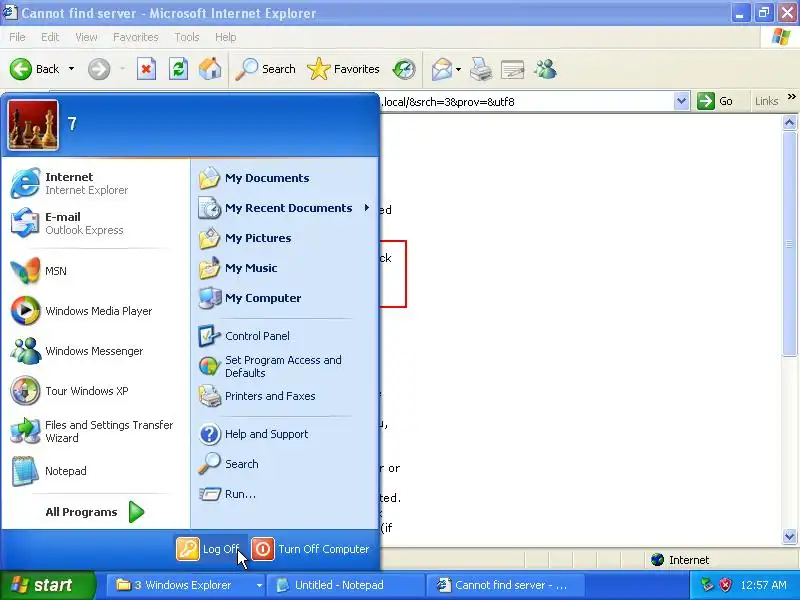Open Printers and Faxes
The height and width of the screenshot is (600, 800).
(284, 396)
